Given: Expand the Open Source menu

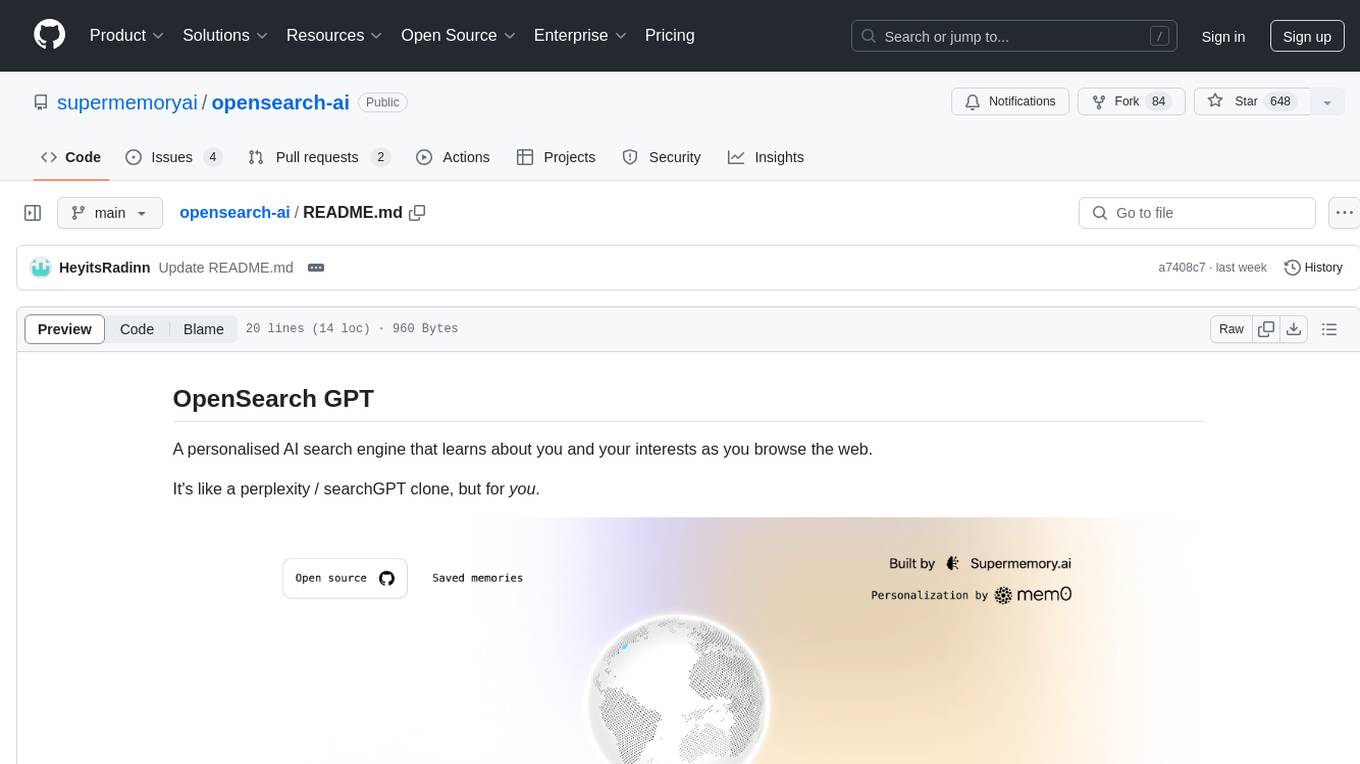Looking at the screenshot, I should click(458, 35).
